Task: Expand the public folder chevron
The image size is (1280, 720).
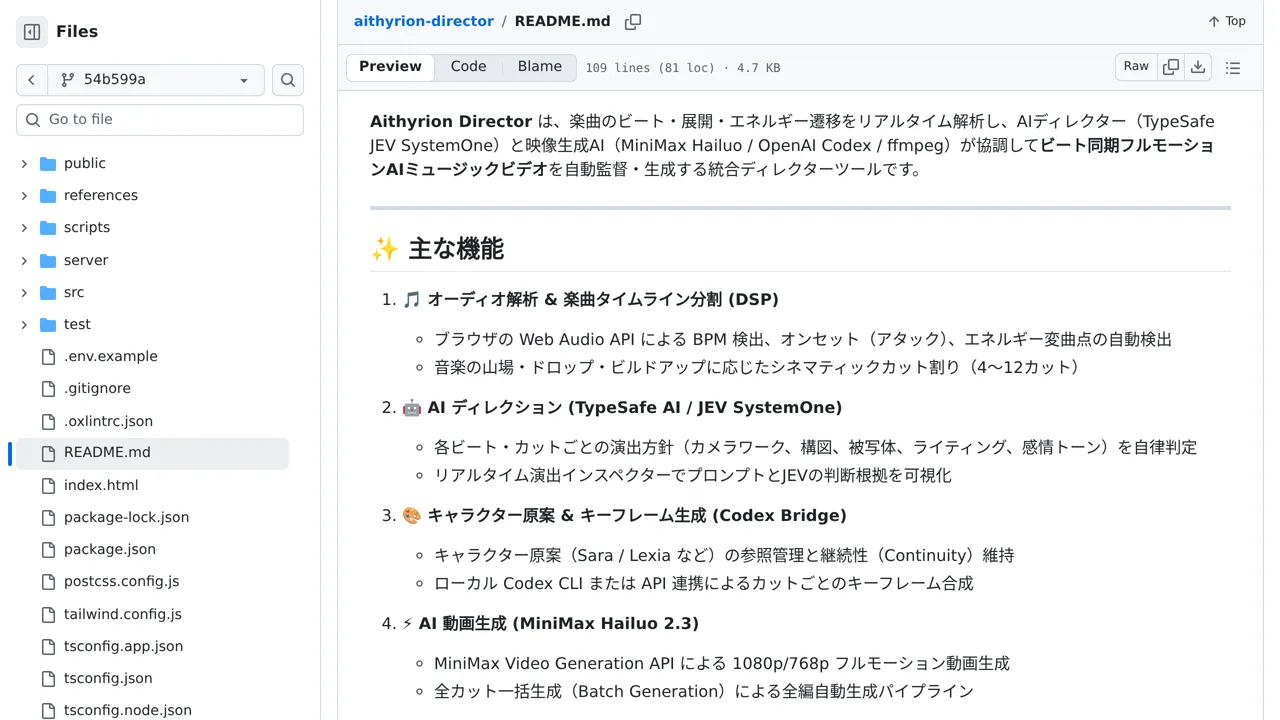Action: 24,164
